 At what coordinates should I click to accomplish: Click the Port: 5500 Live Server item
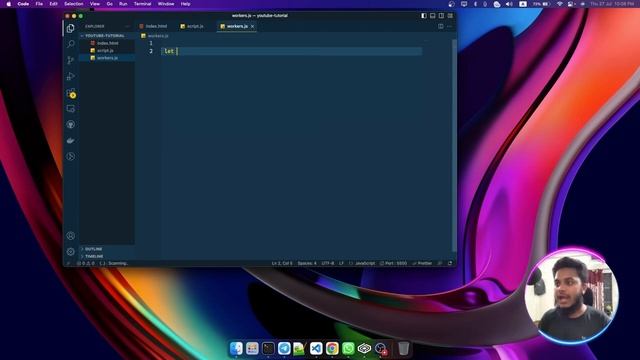[x=393, y=263]
